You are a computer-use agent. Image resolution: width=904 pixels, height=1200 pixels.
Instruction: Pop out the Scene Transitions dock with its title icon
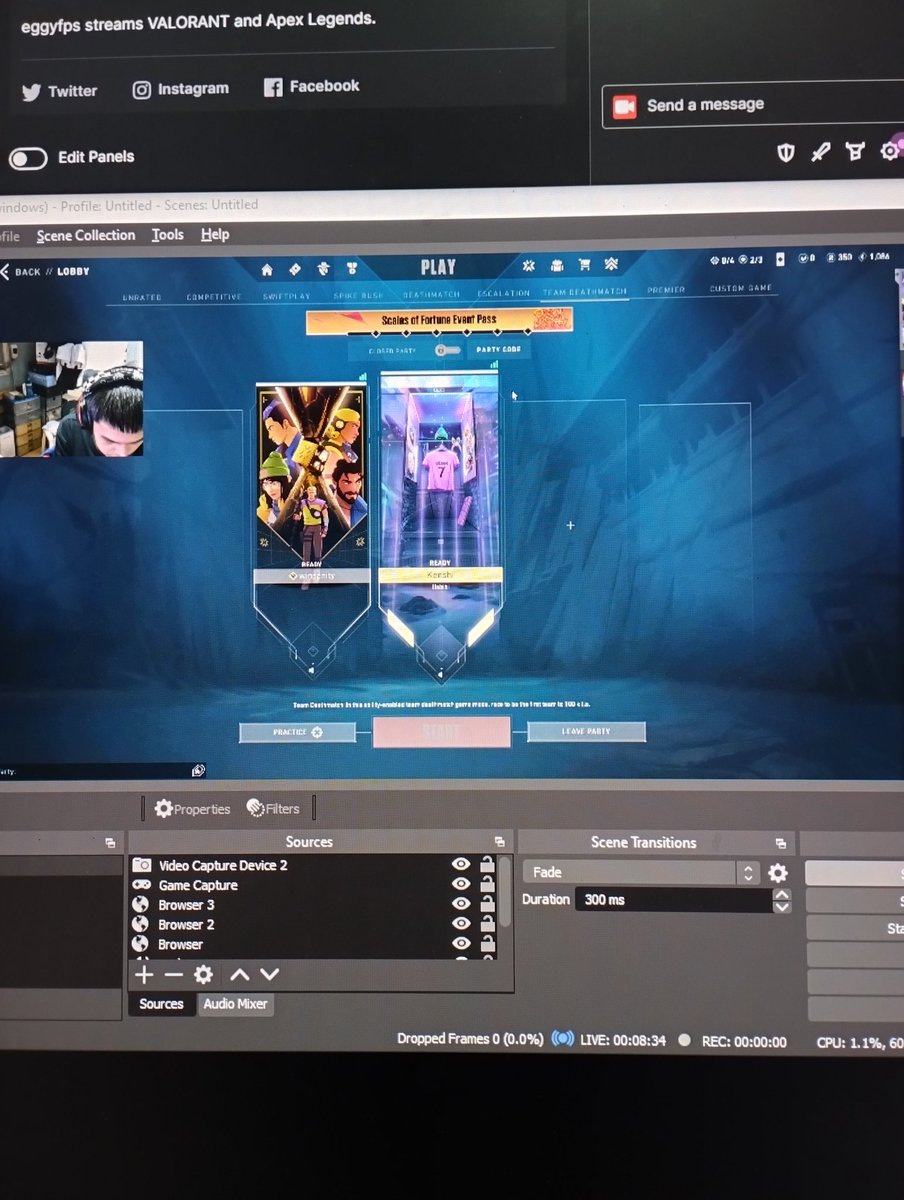point(781,844)
